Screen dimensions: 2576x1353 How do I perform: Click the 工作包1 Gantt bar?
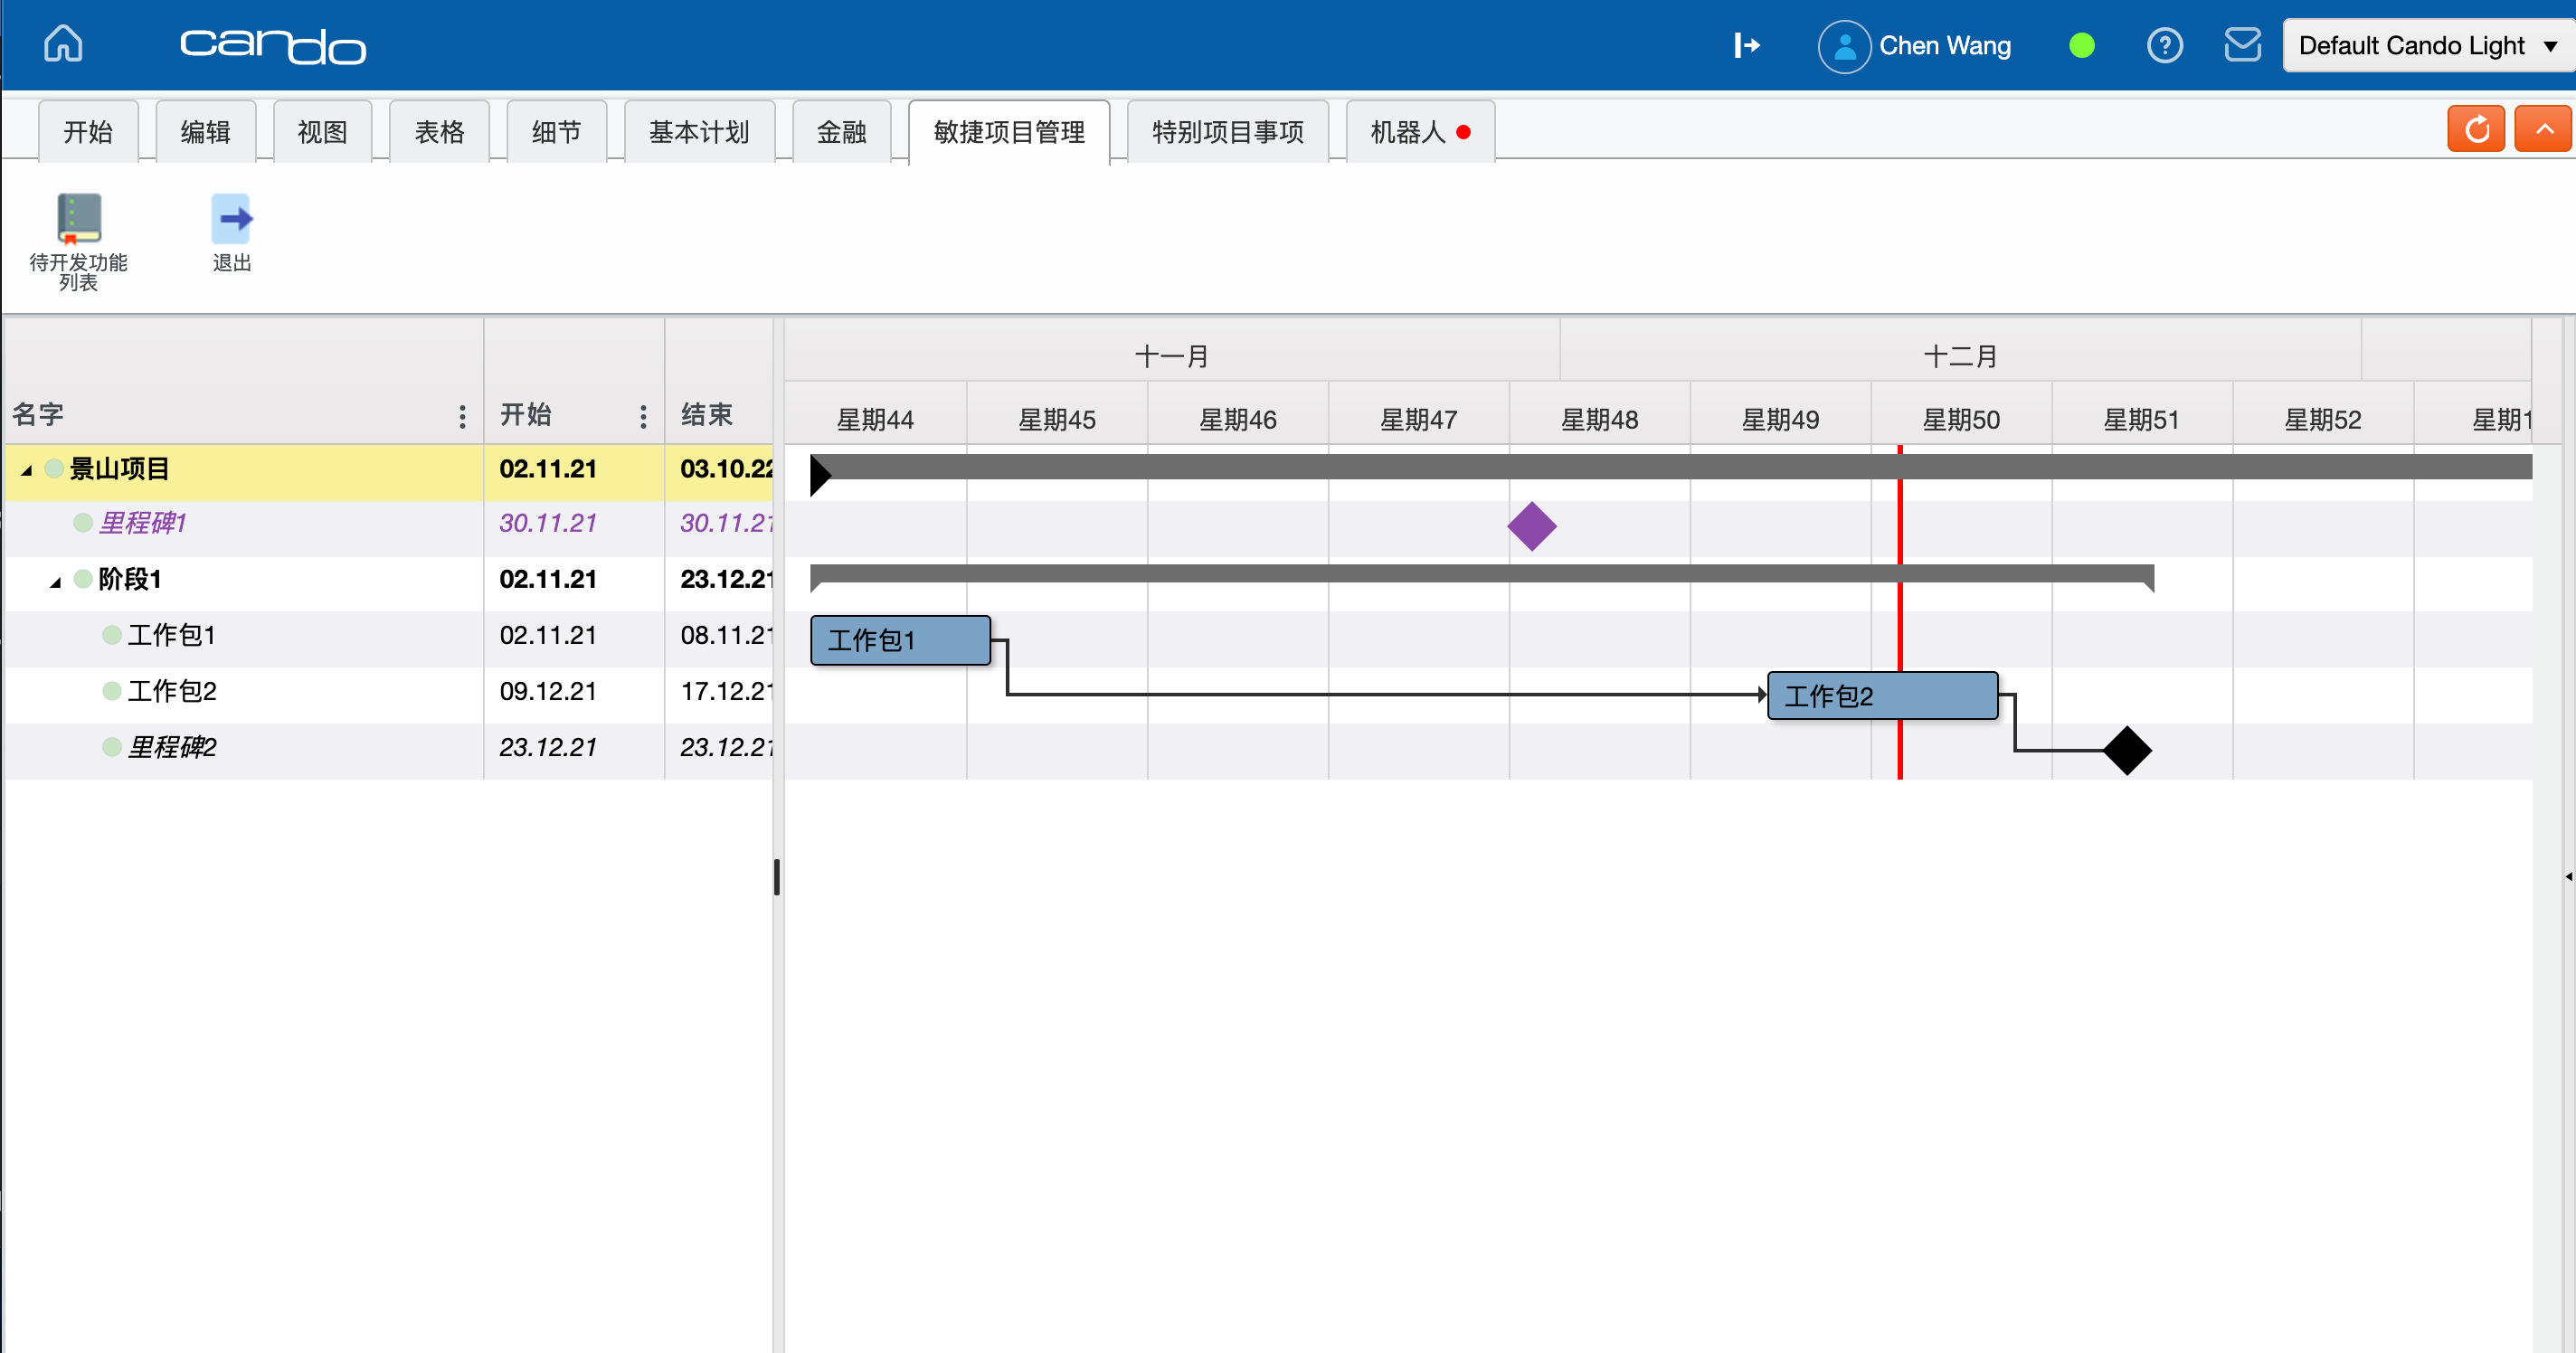point(900,638)
